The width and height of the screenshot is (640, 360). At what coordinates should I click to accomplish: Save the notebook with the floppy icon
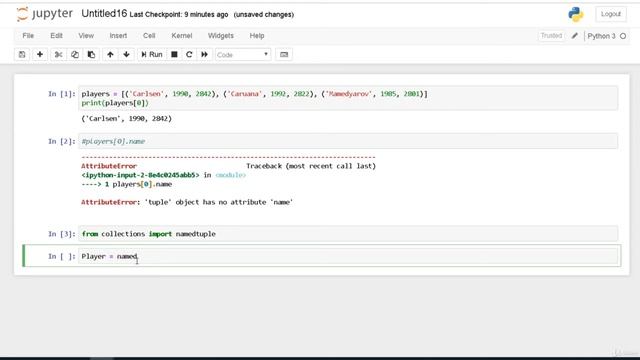[x=22, y=54]
